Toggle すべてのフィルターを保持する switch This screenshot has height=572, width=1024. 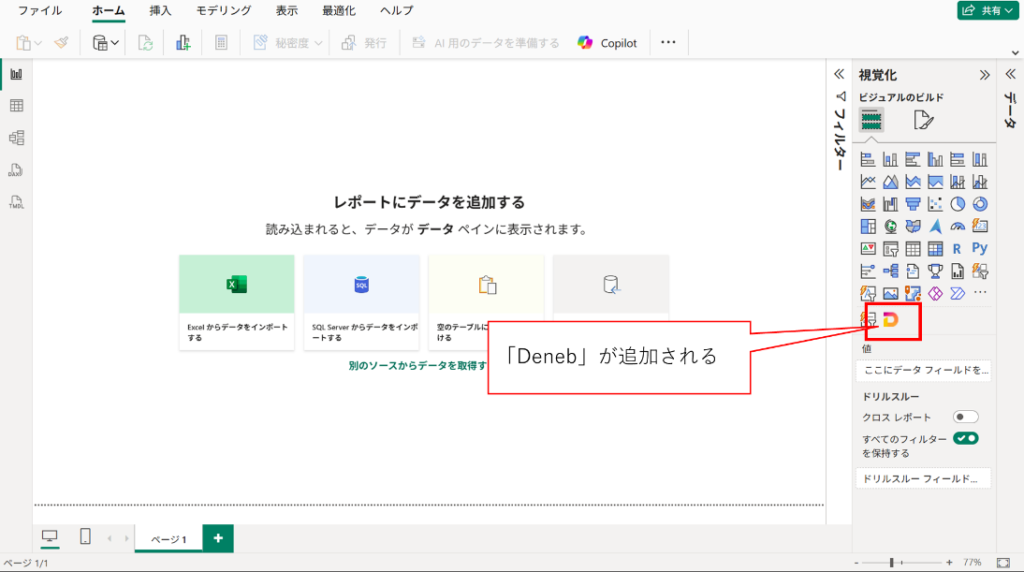click(965, 438)
